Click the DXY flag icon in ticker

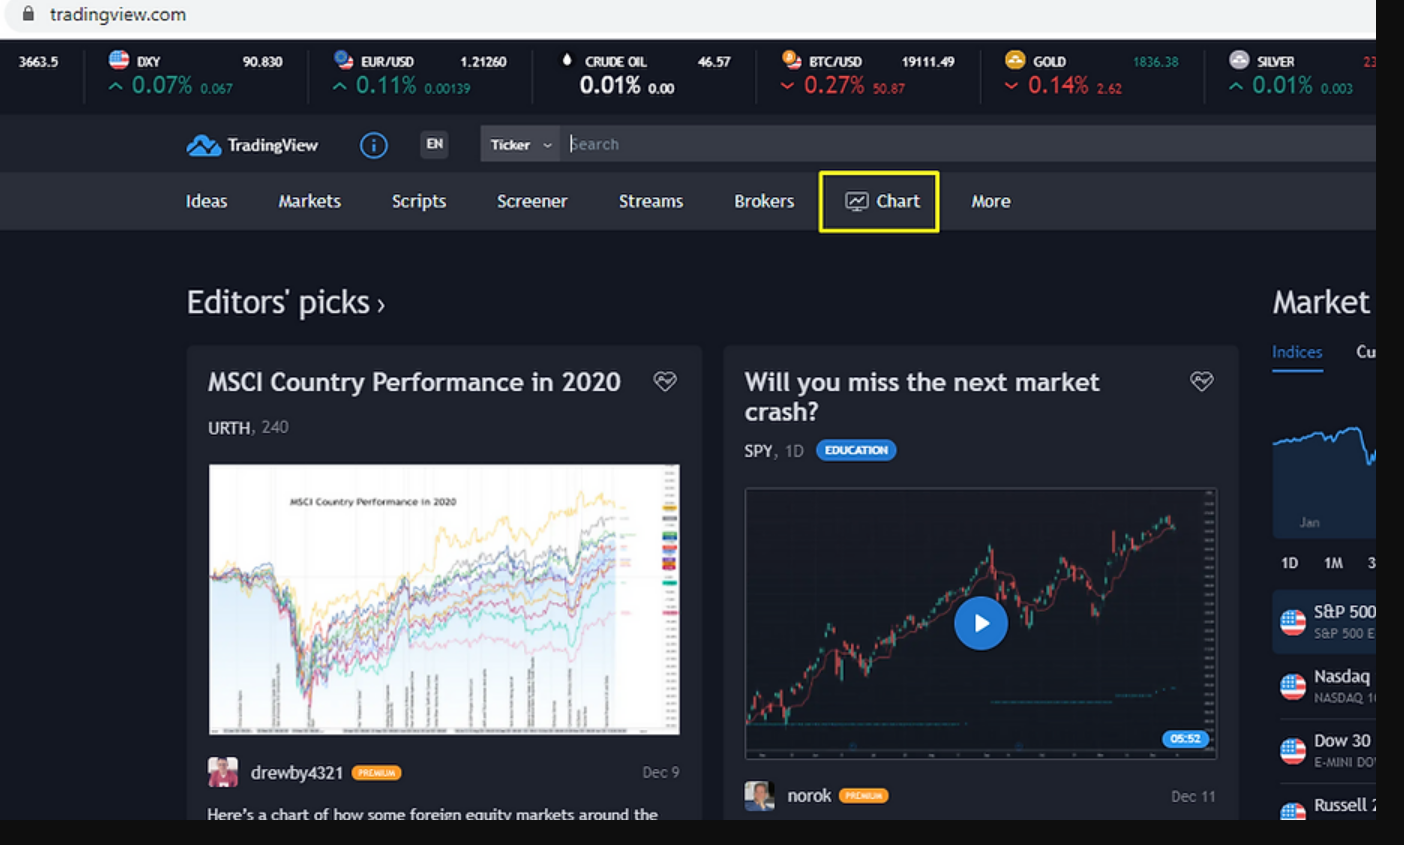119,60
